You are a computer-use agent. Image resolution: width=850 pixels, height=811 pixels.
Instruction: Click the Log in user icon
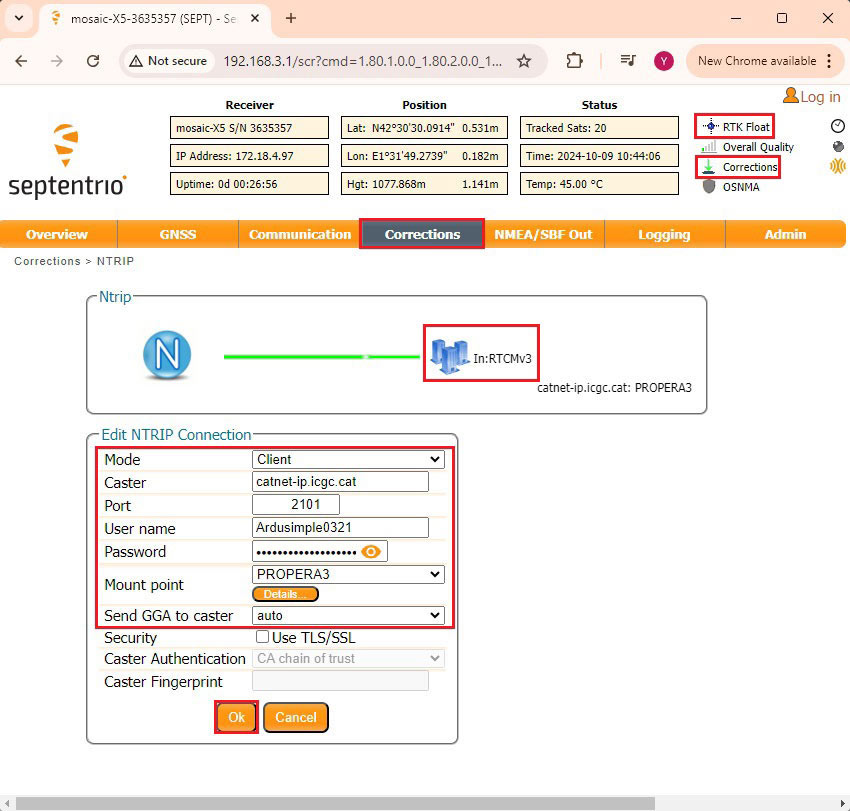tap(791, 96)
